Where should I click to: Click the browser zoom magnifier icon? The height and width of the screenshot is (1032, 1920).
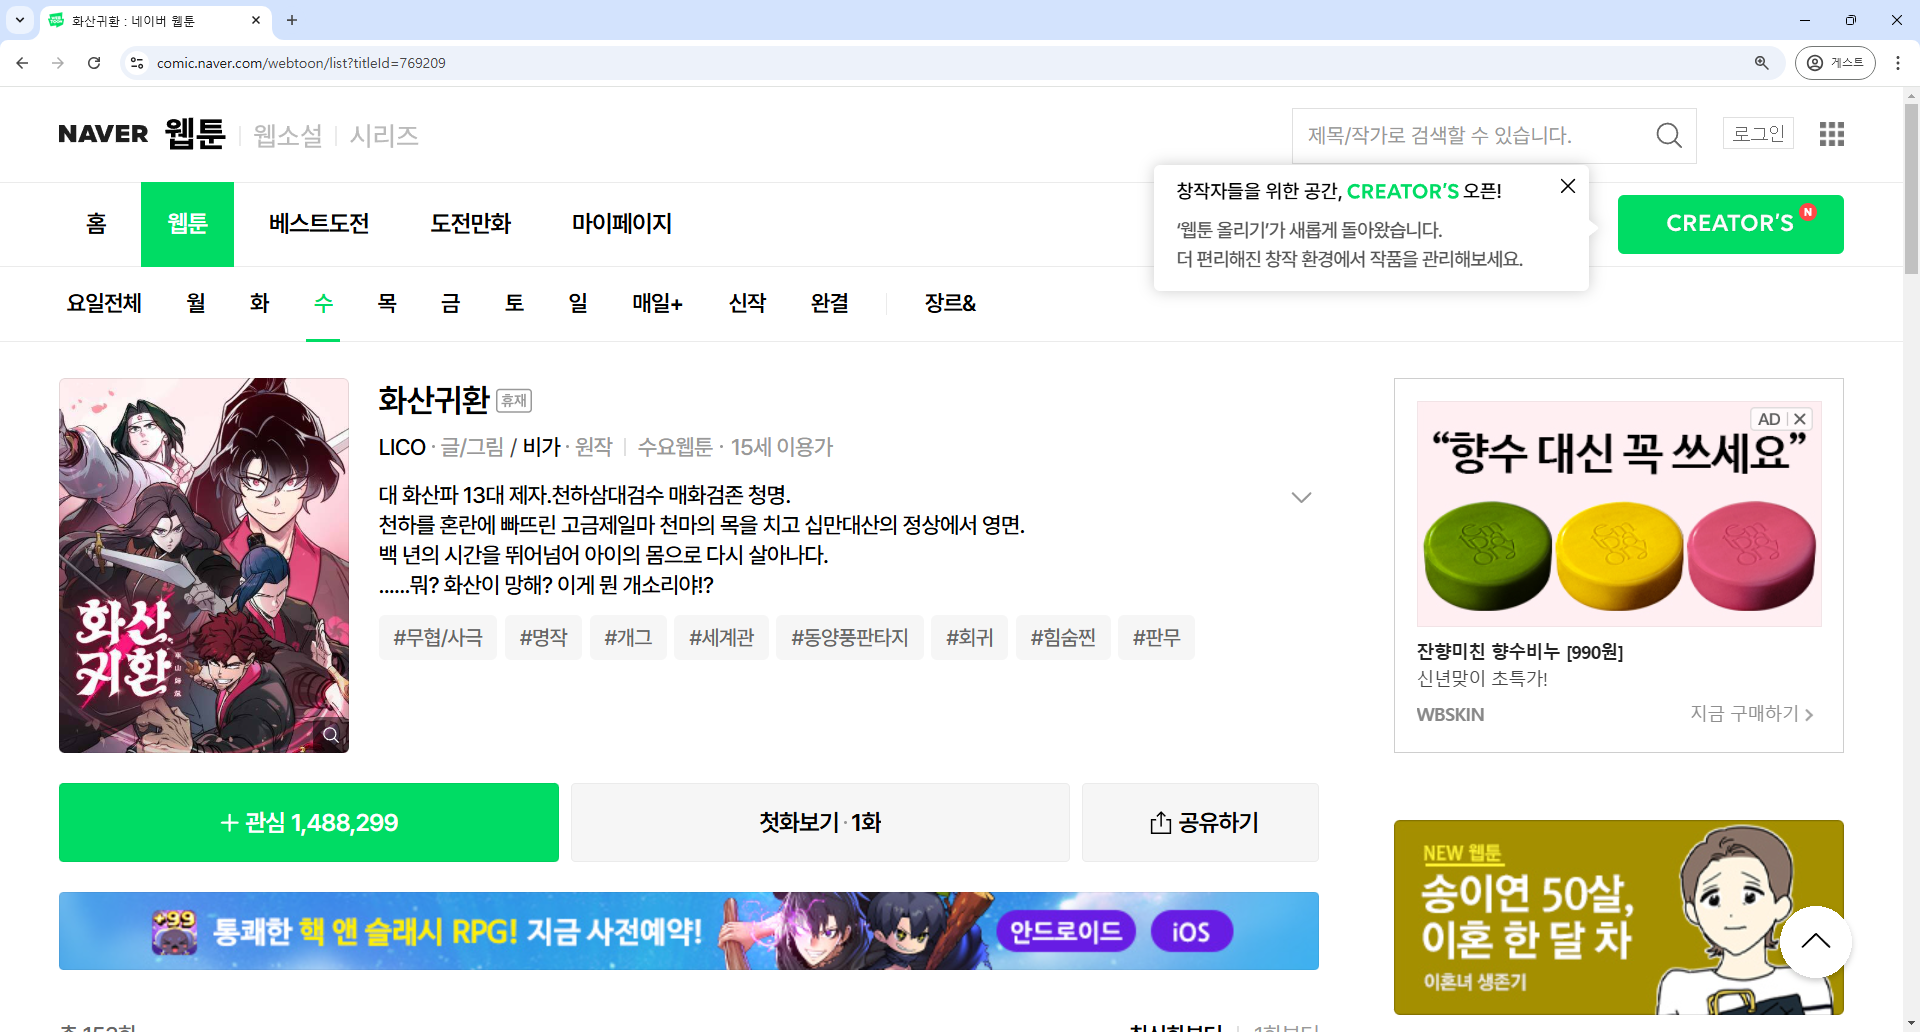tap(1762, 63)
